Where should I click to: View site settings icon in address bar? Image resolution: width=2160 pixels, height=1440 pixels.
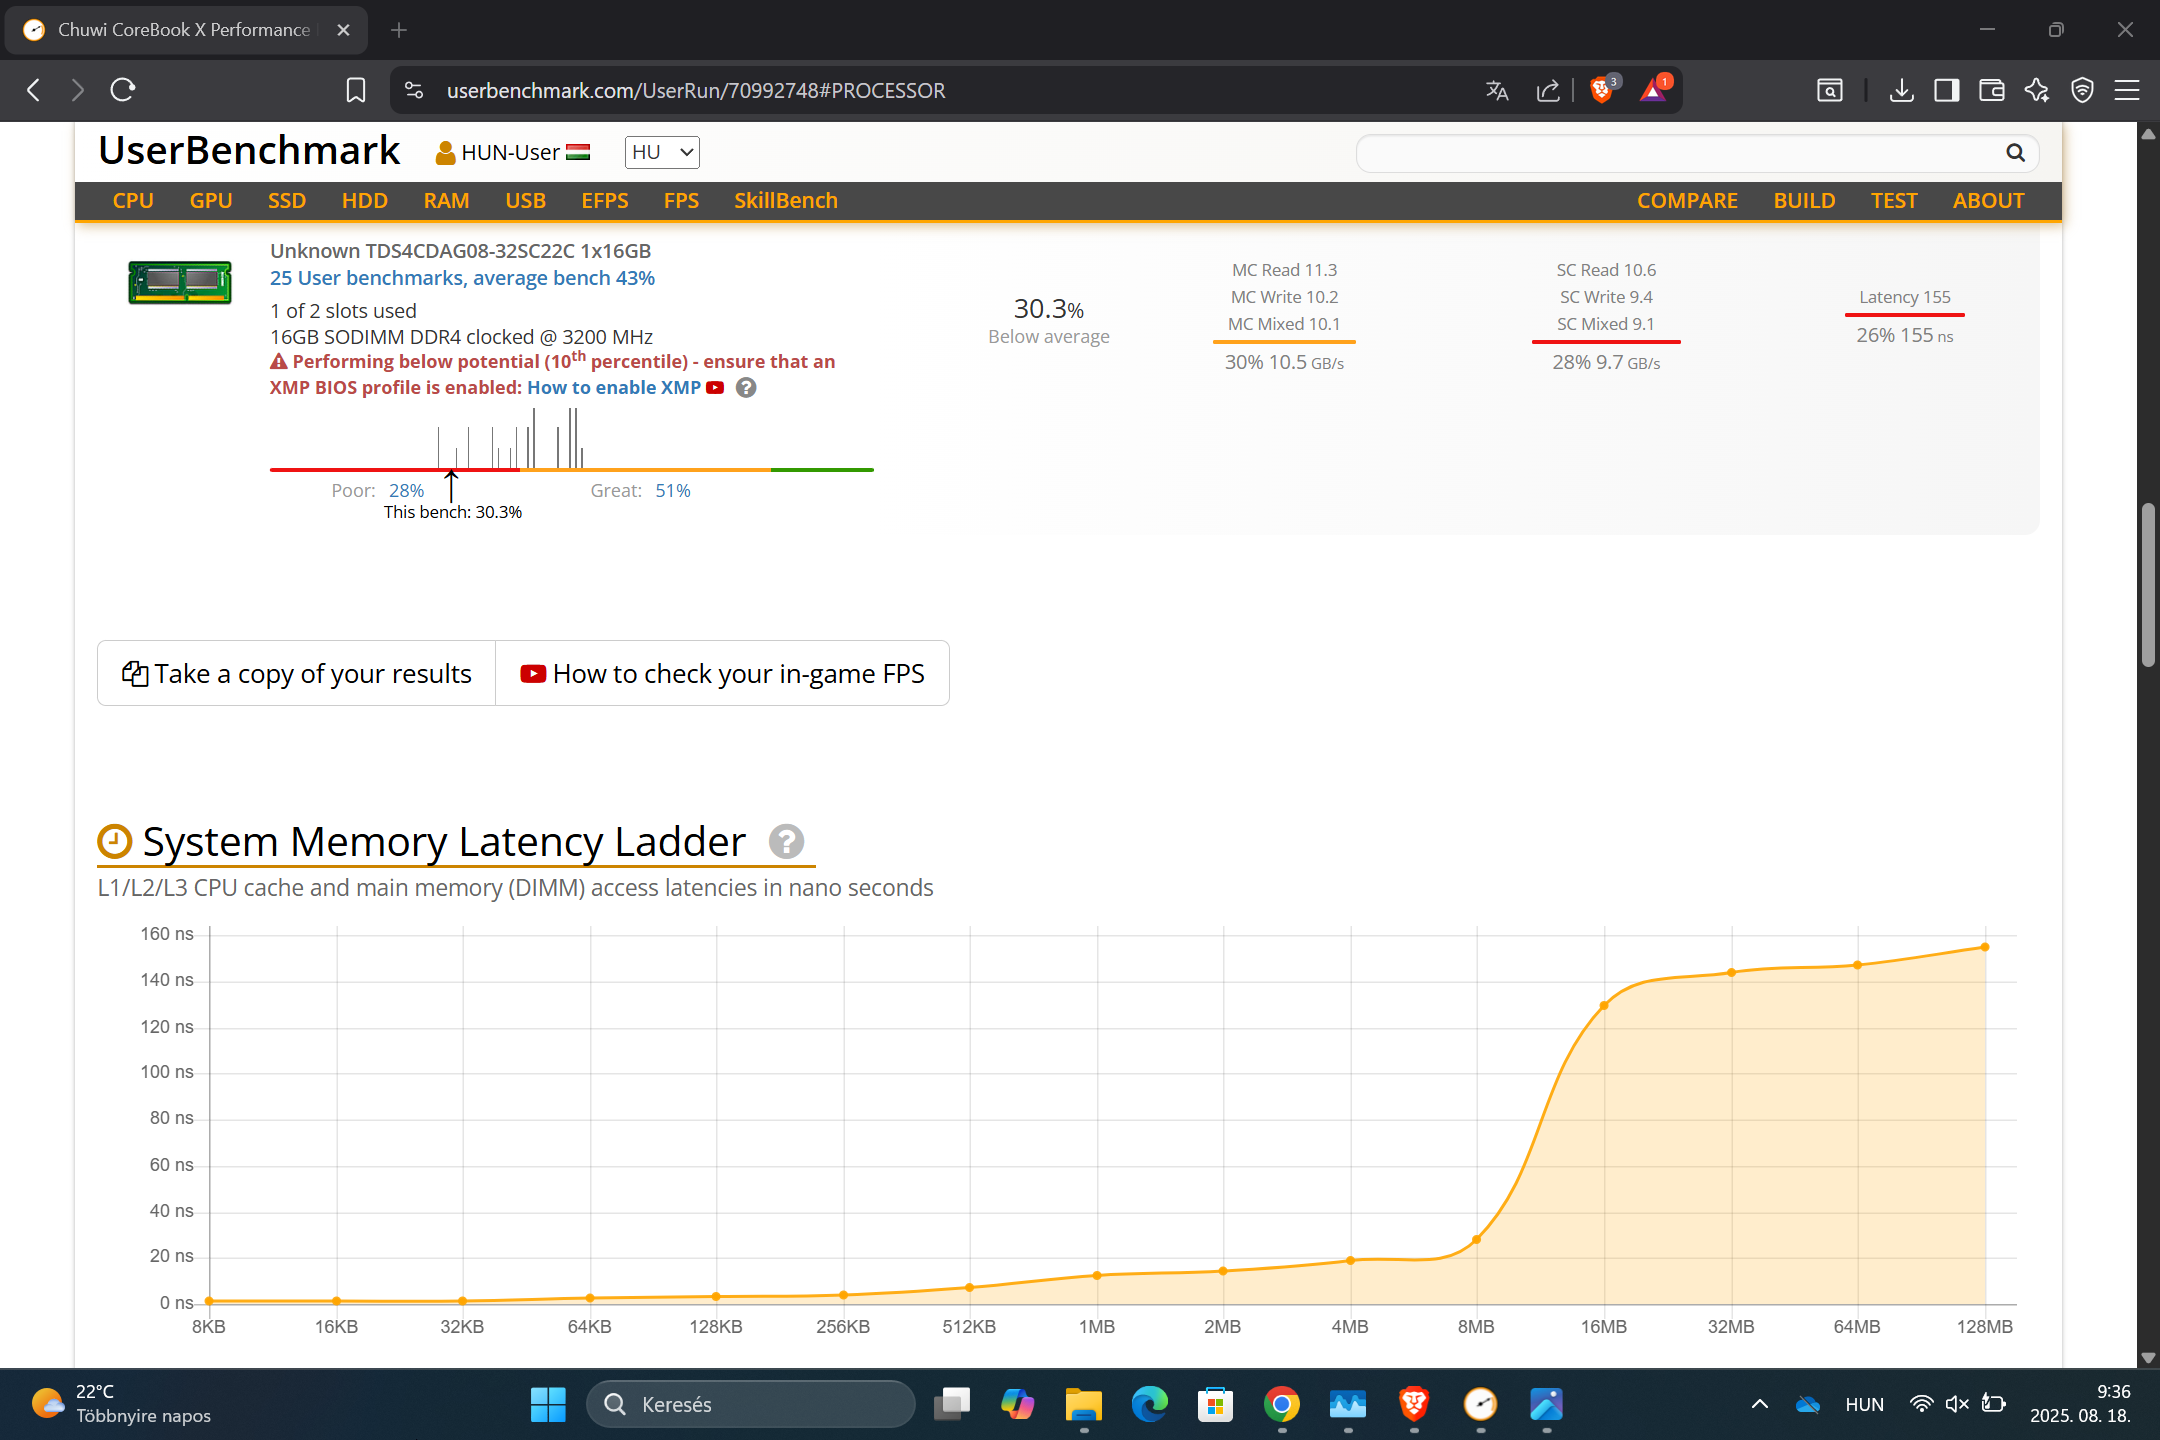point(414,91)
